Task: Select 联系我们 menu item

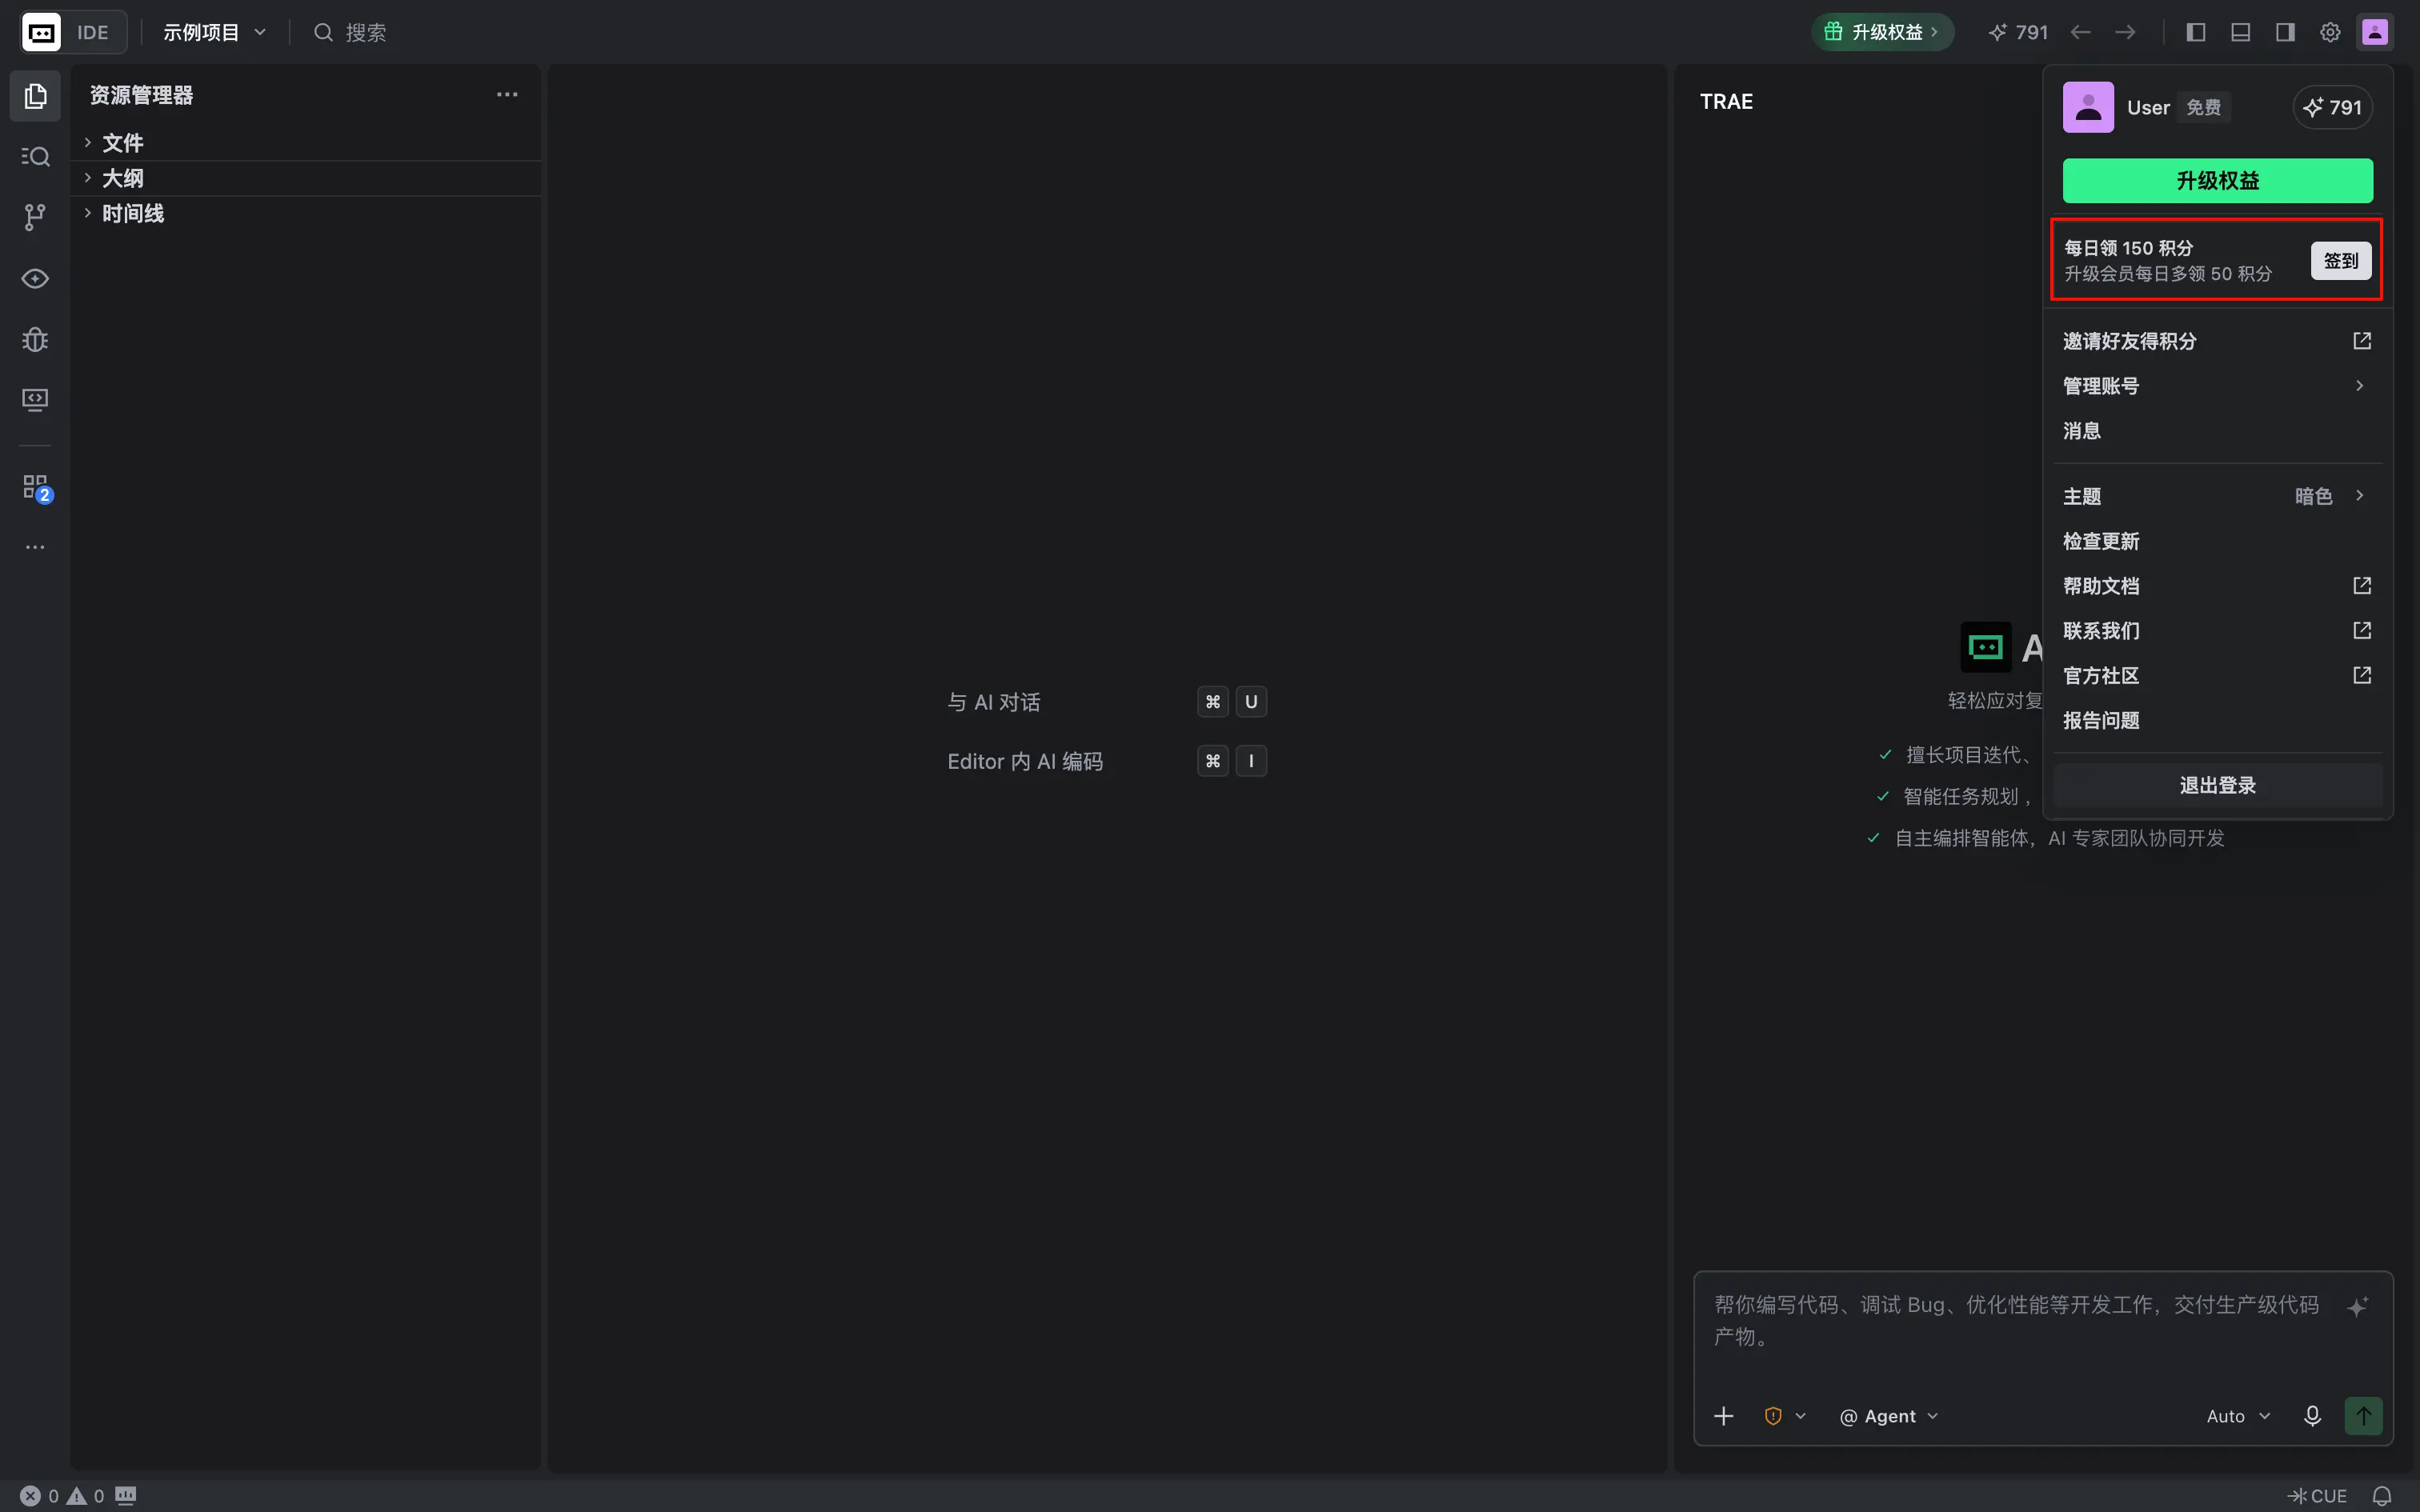Action: point(2217,631)
